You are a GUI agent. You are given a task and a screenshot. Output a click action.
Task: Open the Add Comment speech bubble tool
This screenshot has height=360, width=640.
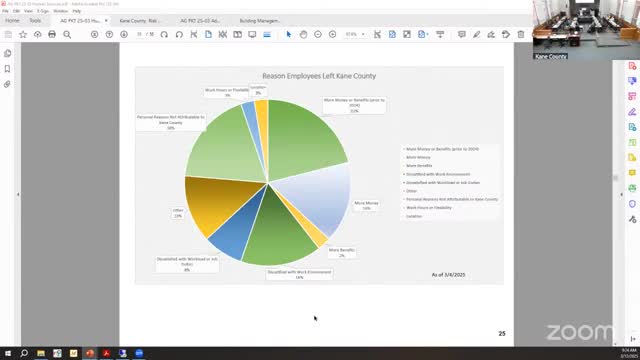[462, 34]
